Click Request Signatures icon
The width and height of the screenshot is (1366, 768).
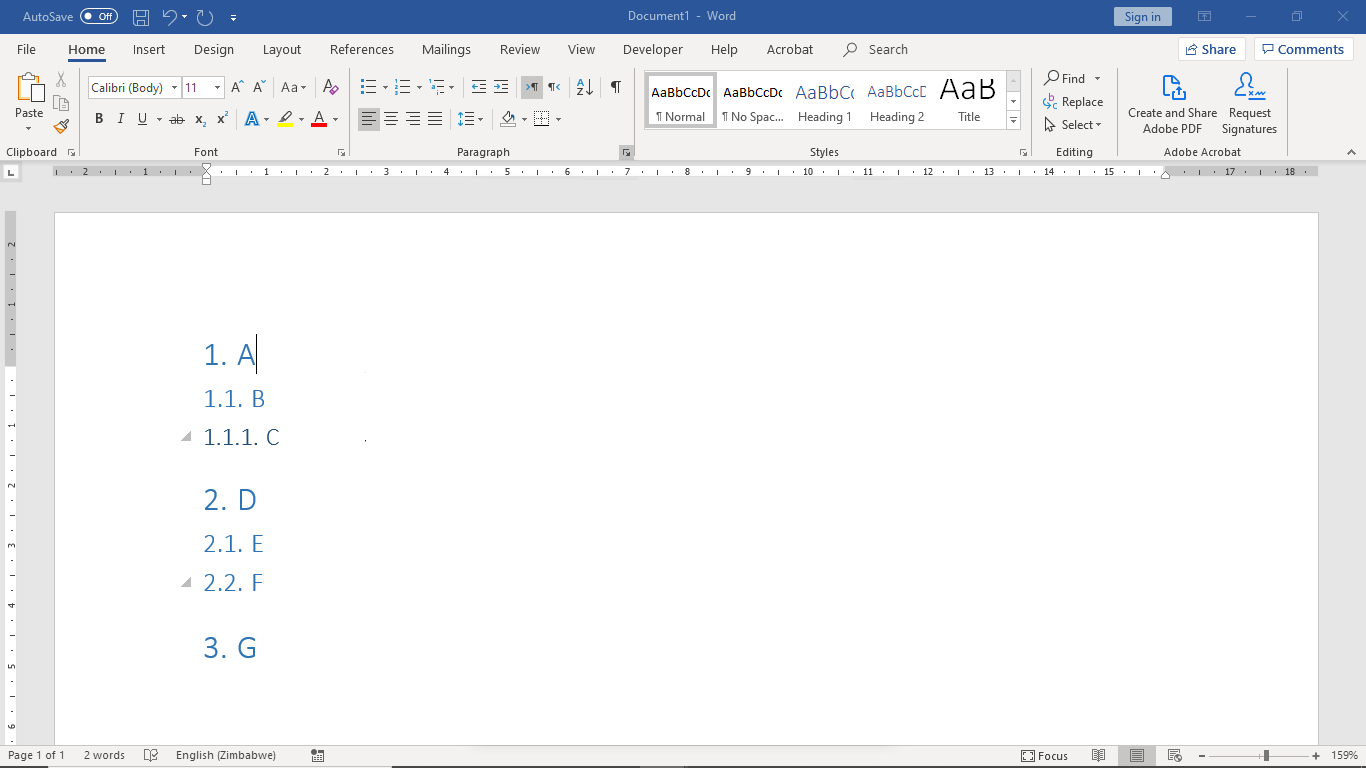point(1250,104)
